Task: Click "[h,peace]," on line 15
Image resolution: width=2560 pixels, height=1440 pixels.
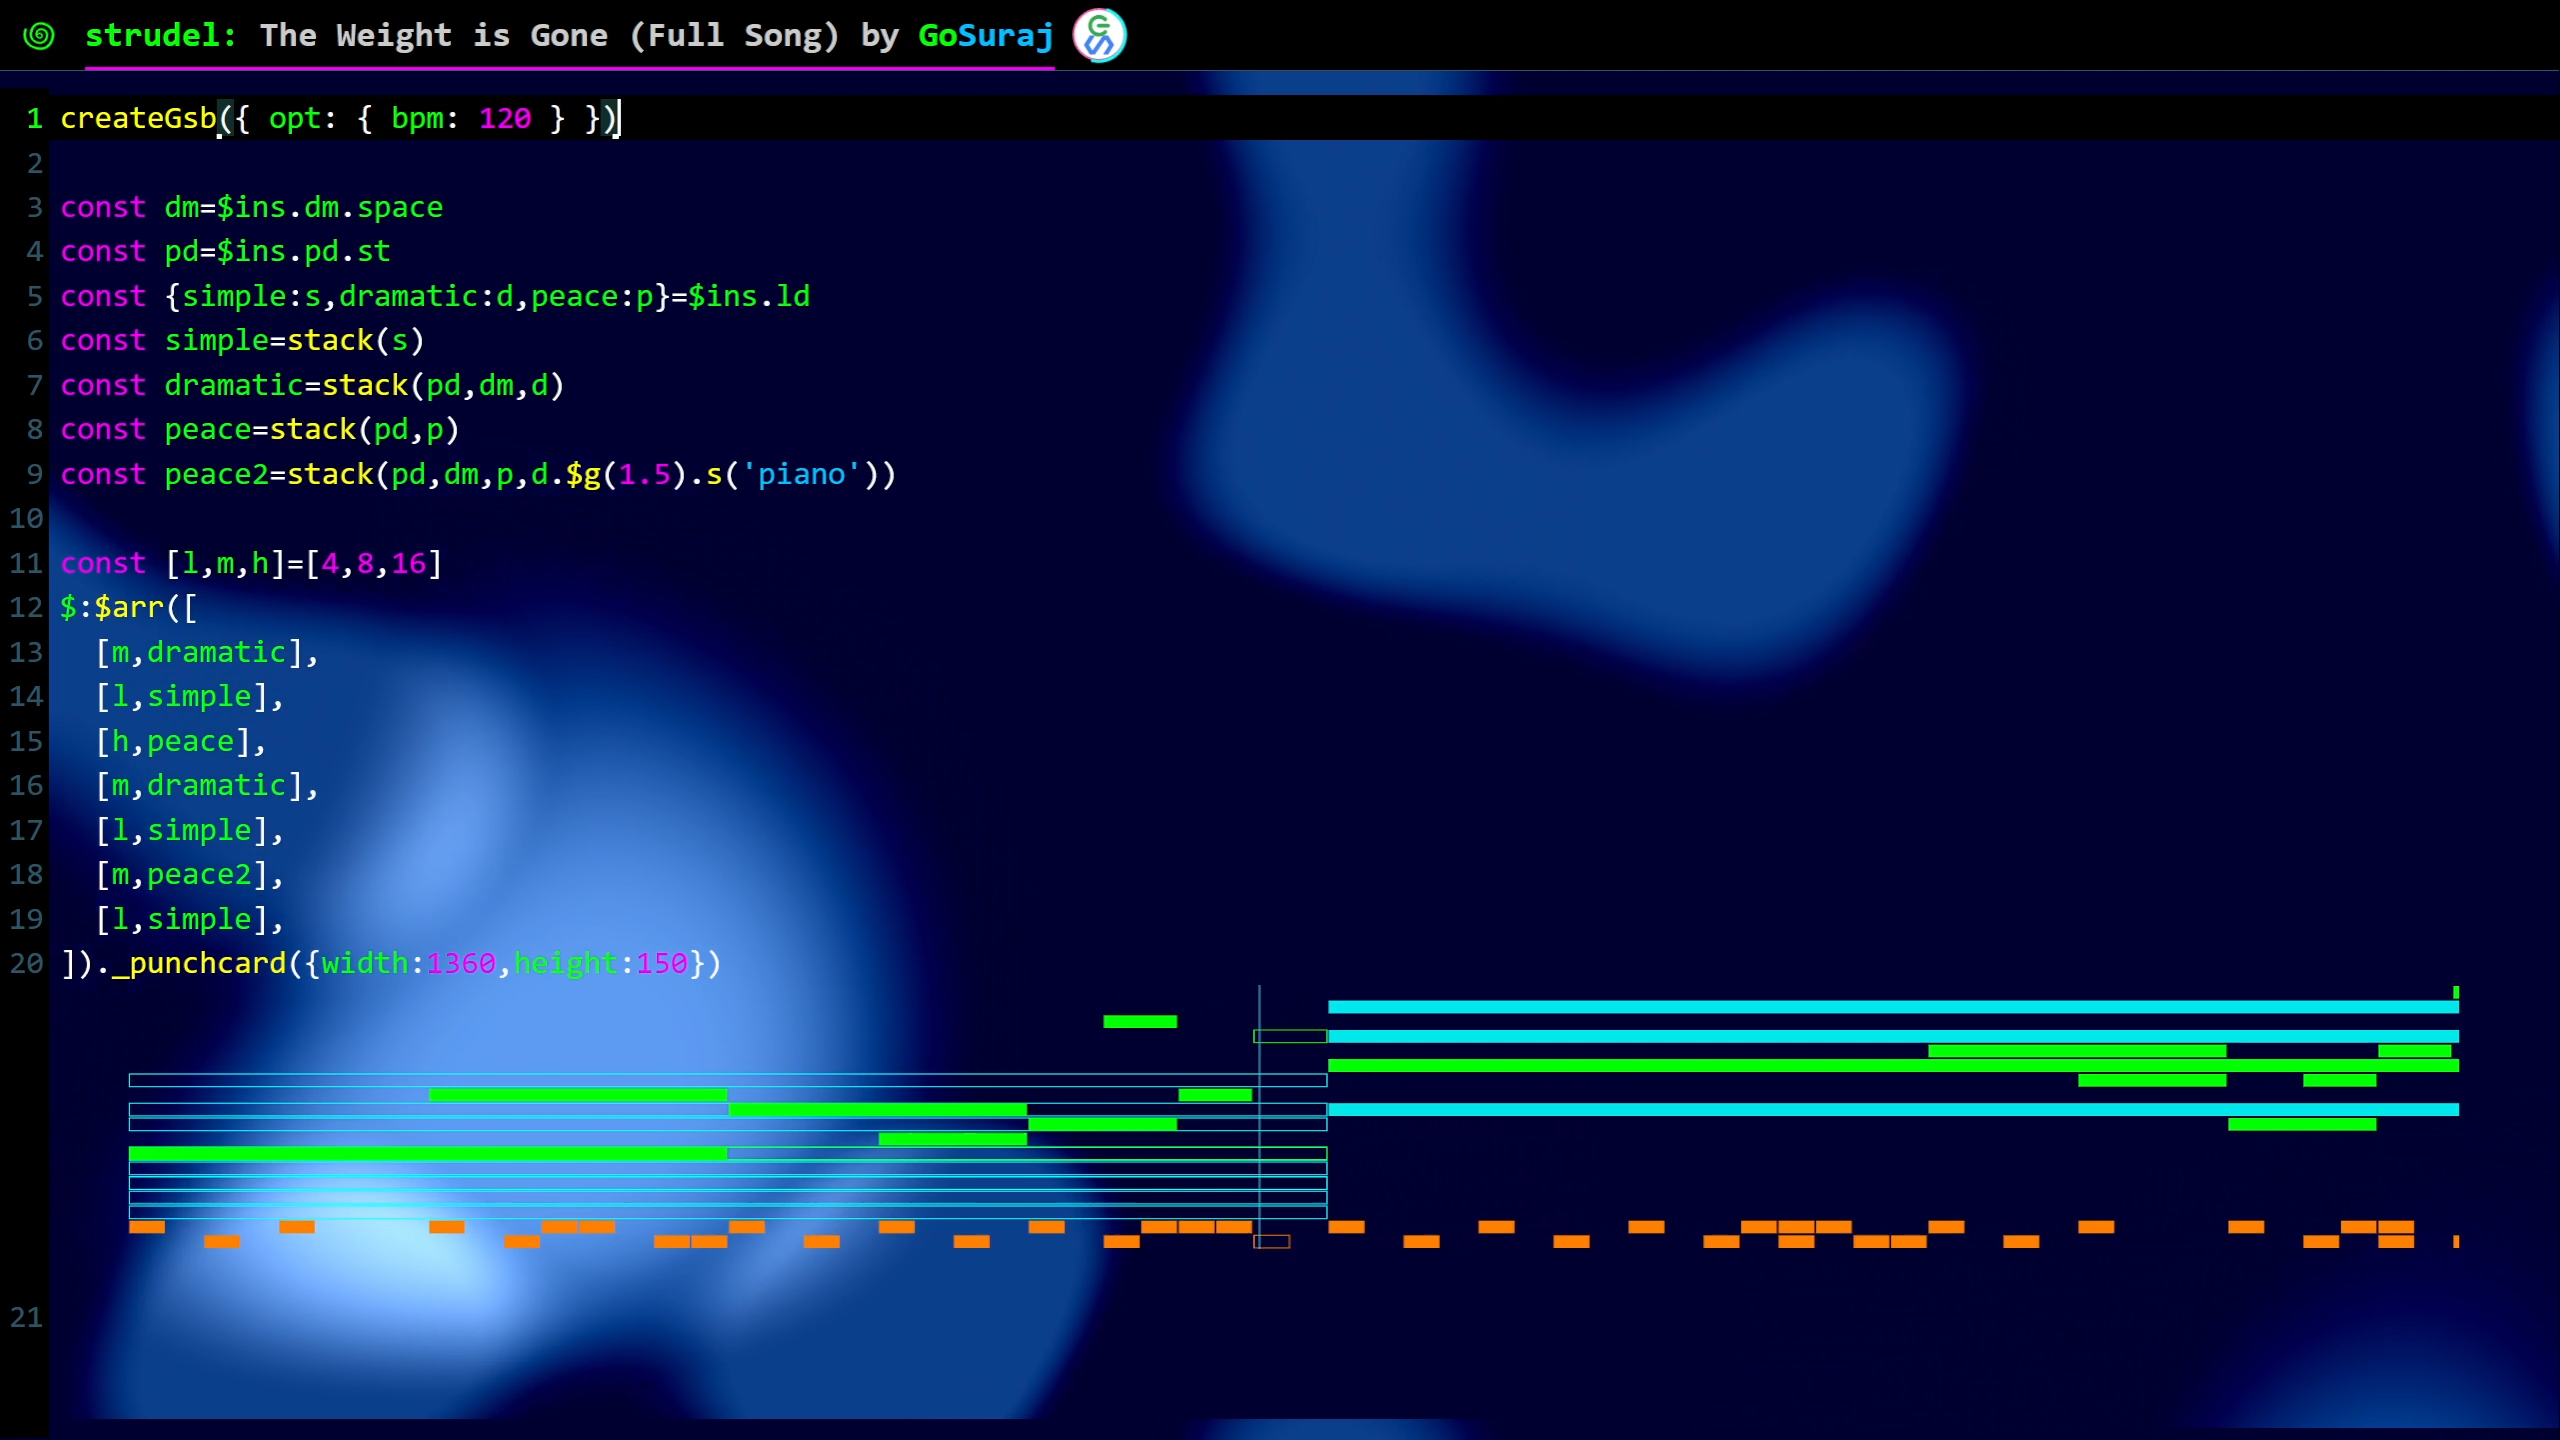Action: (182, 741)
